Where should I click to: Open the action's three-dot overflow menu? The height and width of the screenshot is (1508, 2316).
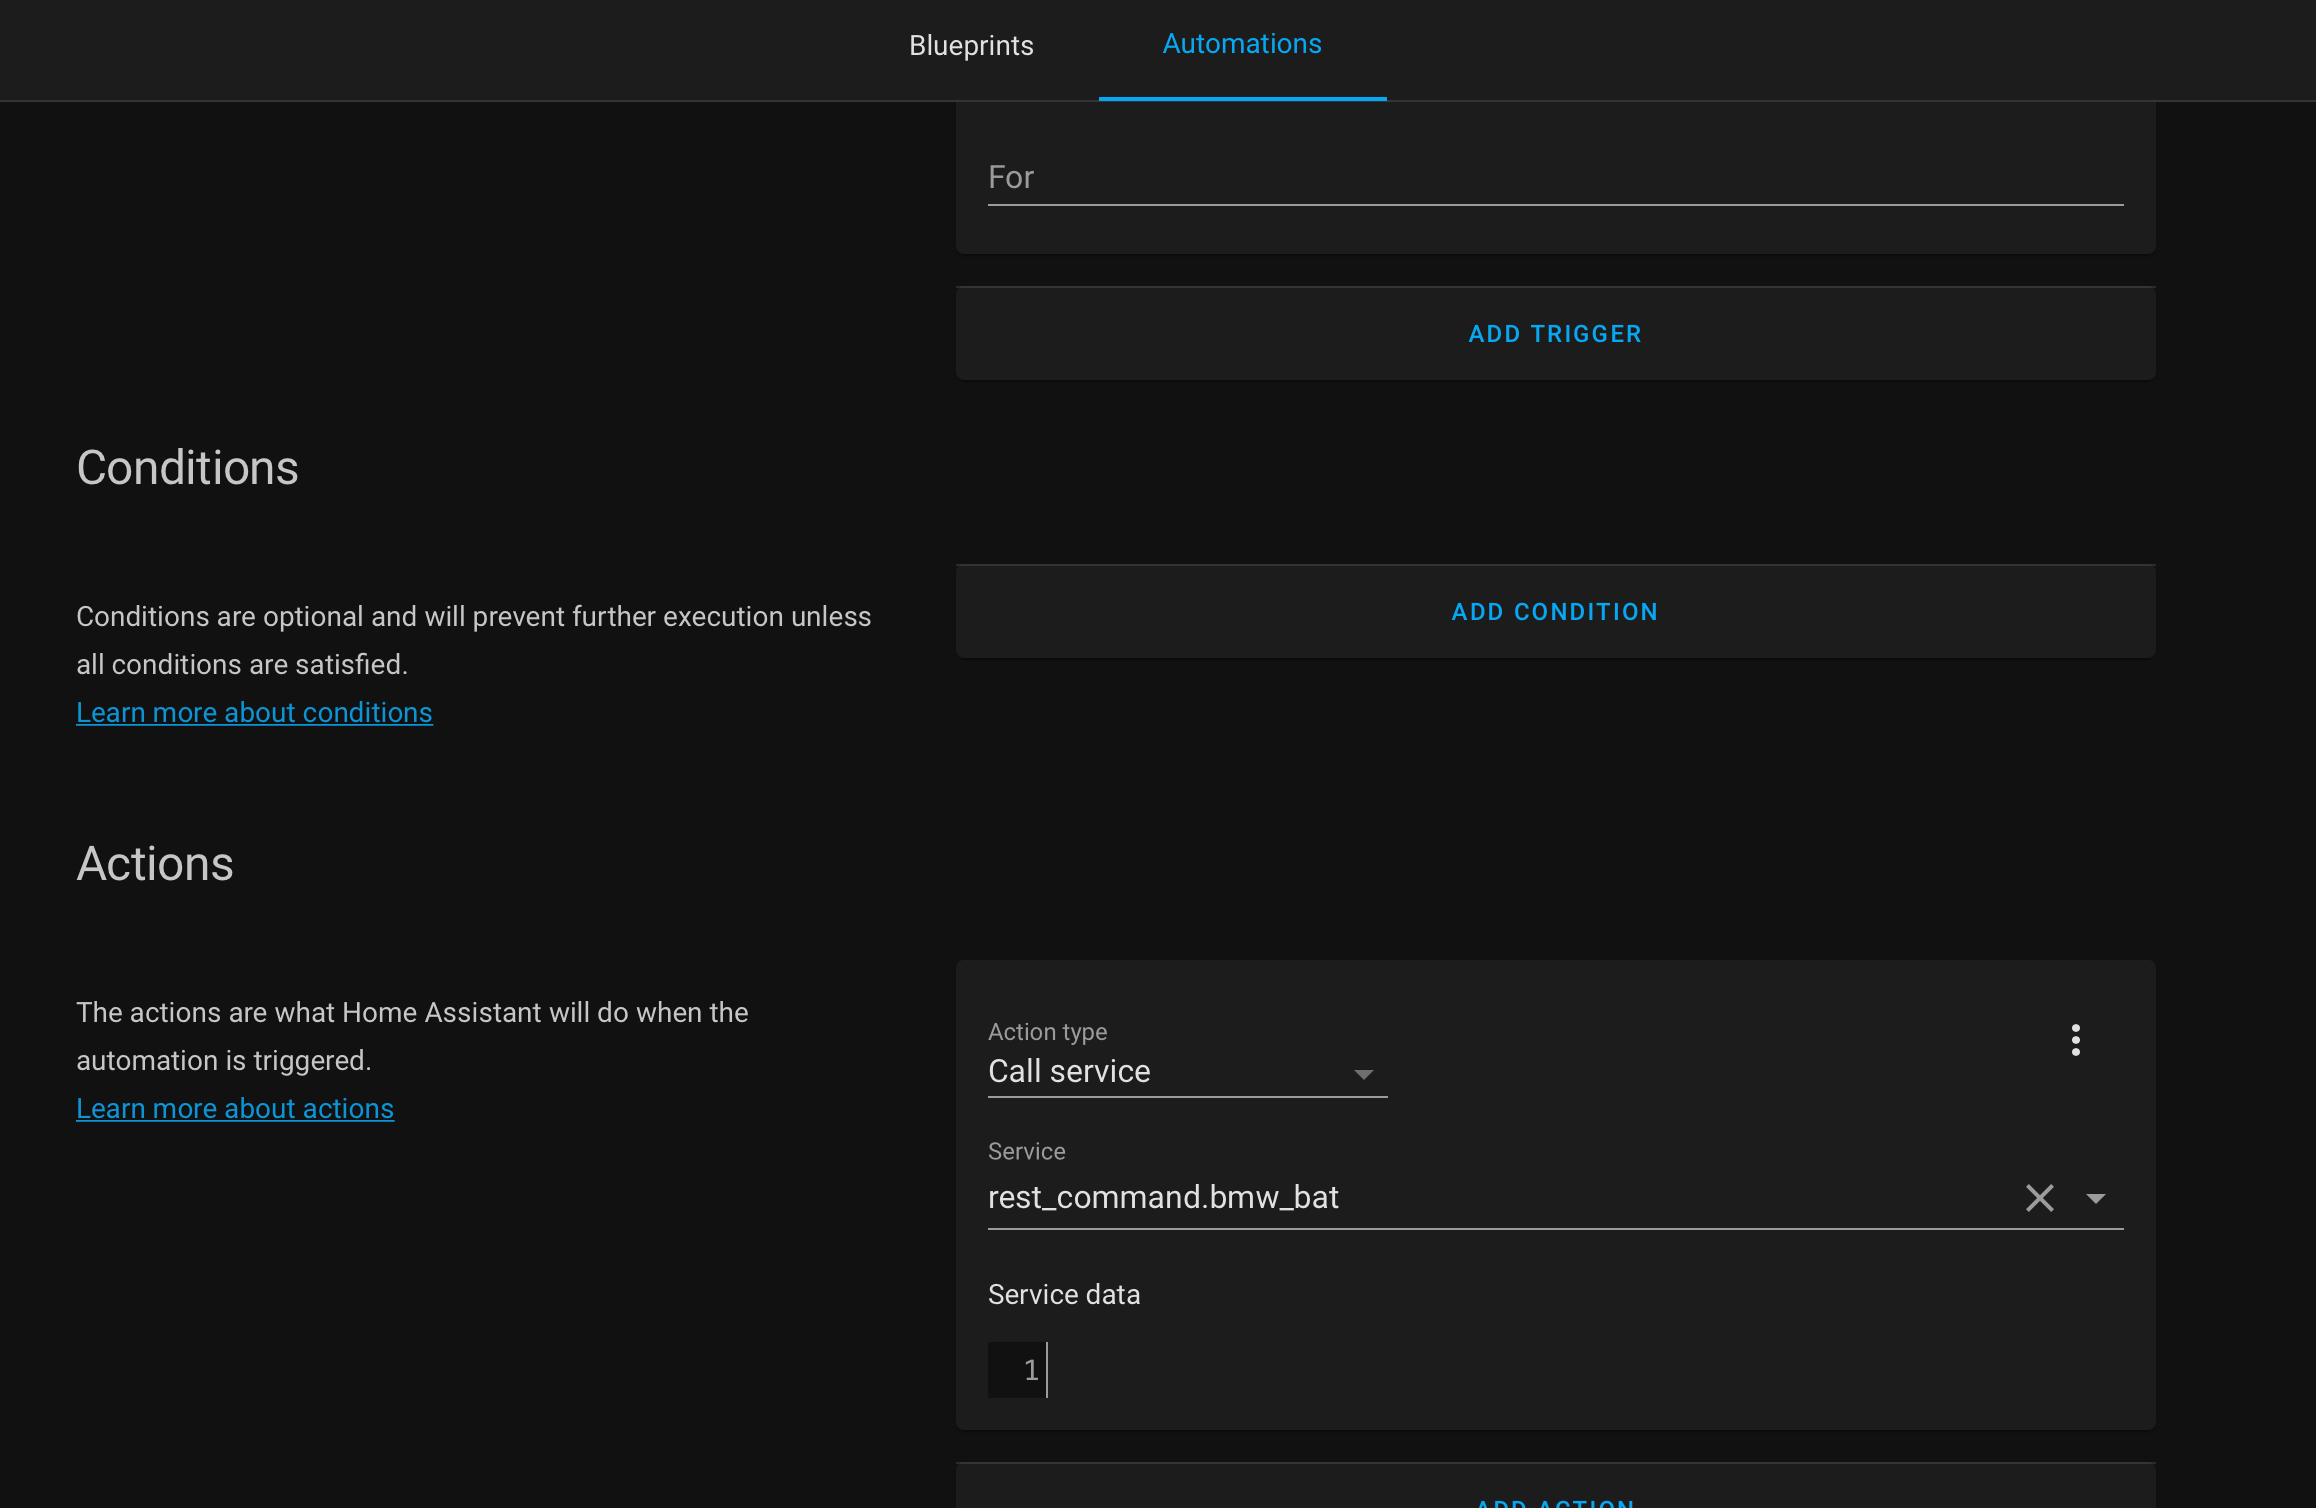(x=2076, y=1040)
